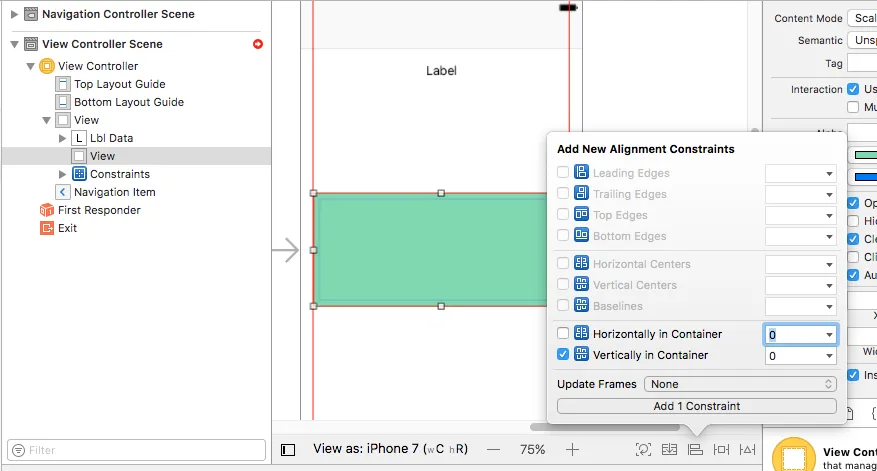Click the Embed In Stack icon

pyautogui.click(x=669, y=449)
